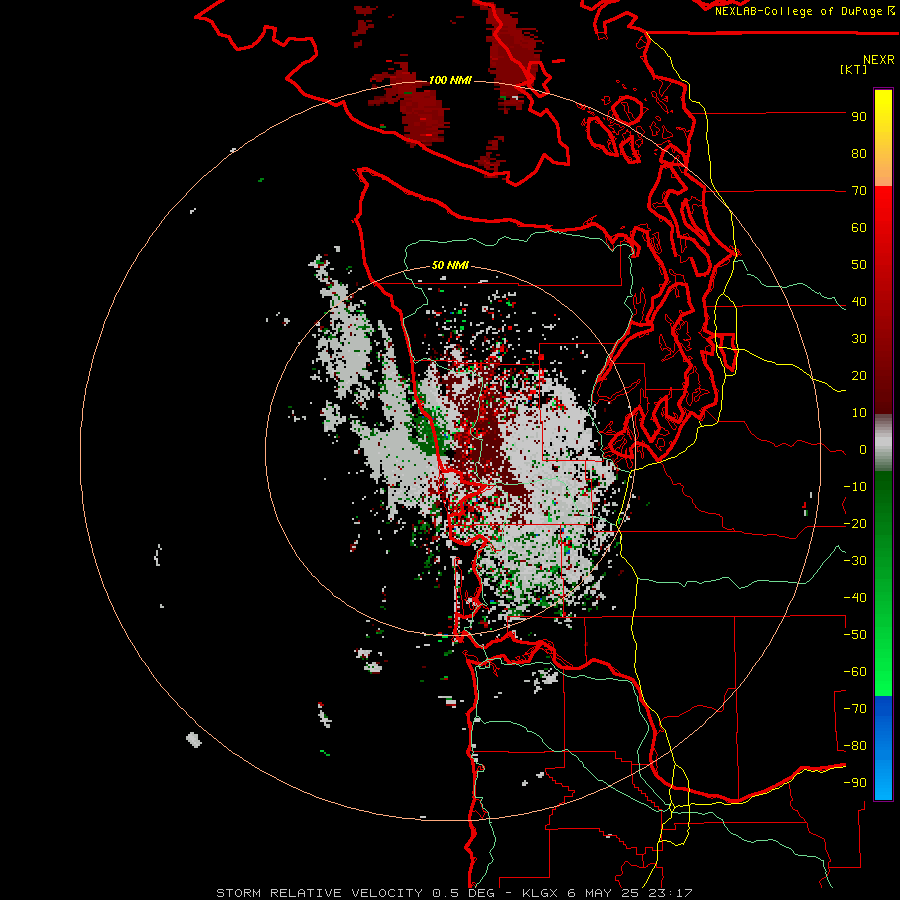Select the 70 knot scale label
Image resolution: width=900 pixels, height=900 pixels.
click(859, 191)
